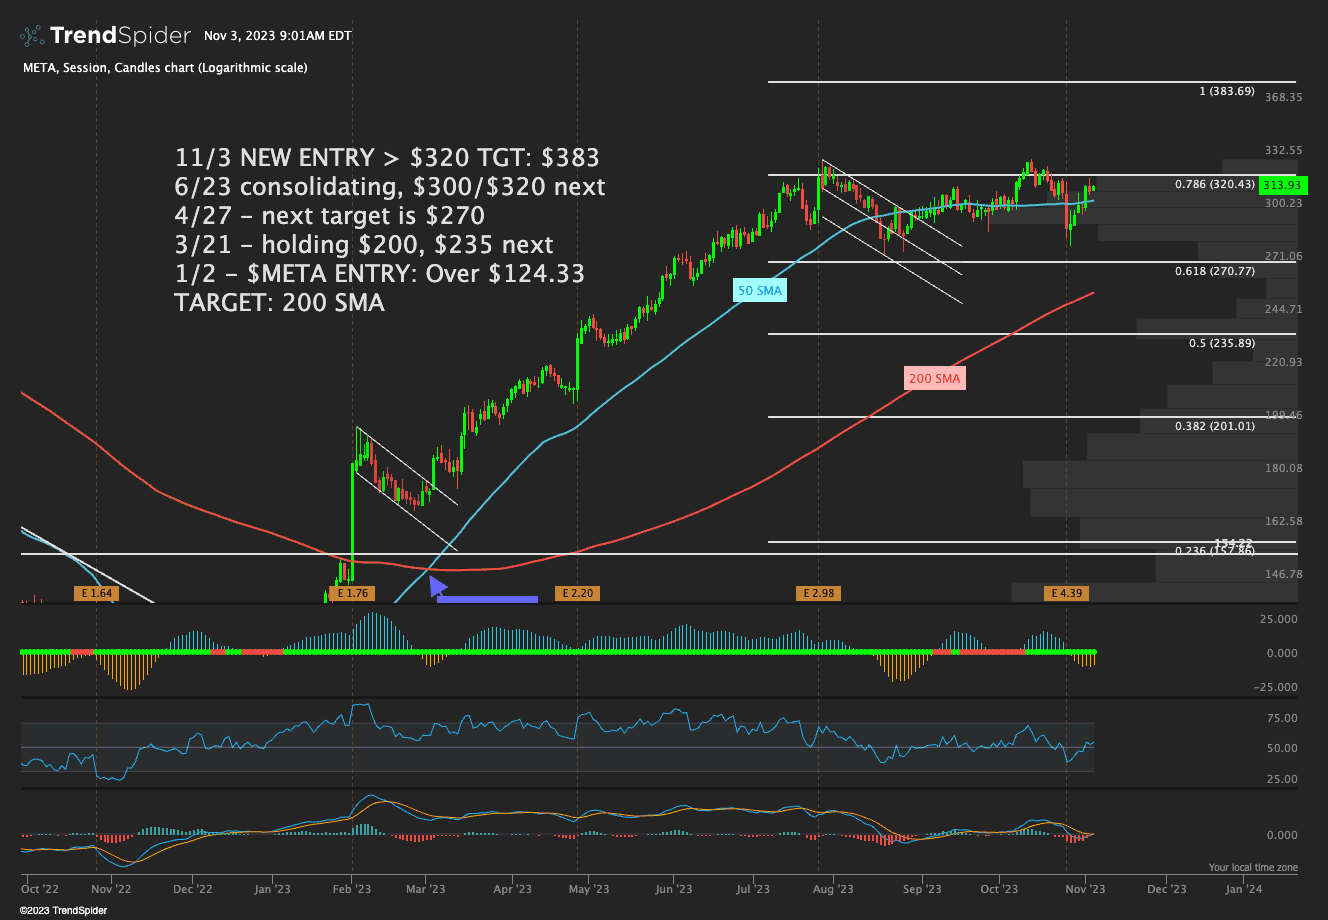
Task: Select the 0.5 (235.89) Fibonacci label
Action: tap(1221, 343)
